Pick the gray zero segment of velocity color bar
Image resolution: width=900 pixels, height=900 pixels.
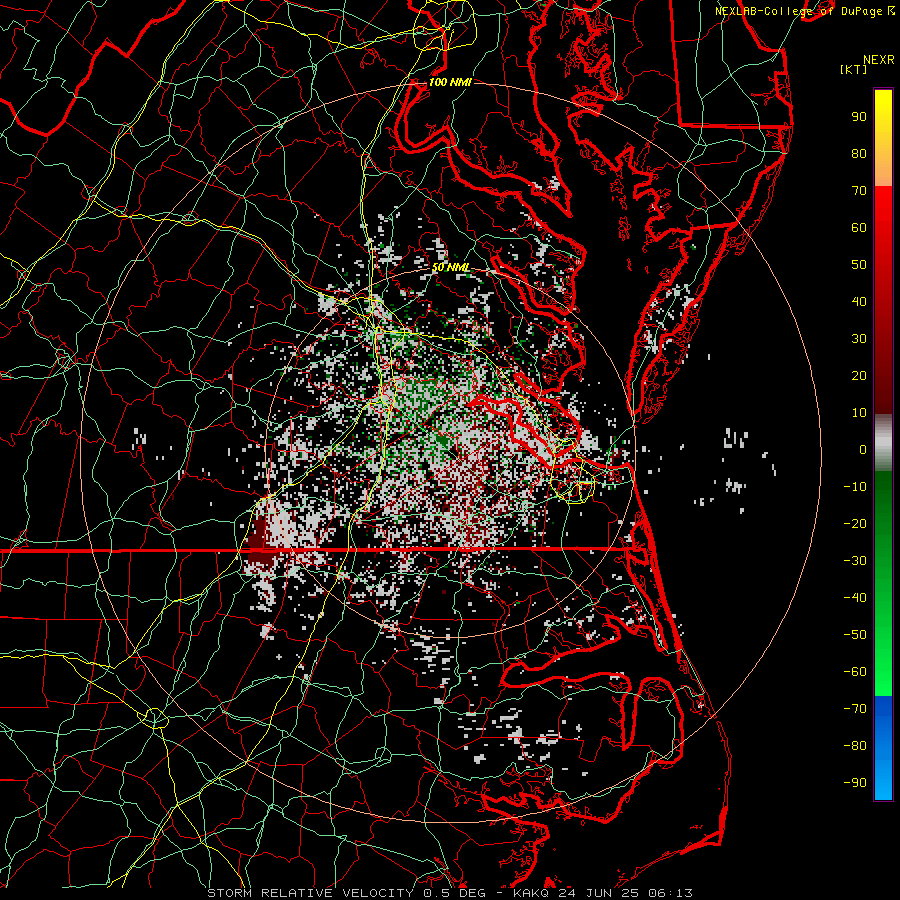point(883,443)
